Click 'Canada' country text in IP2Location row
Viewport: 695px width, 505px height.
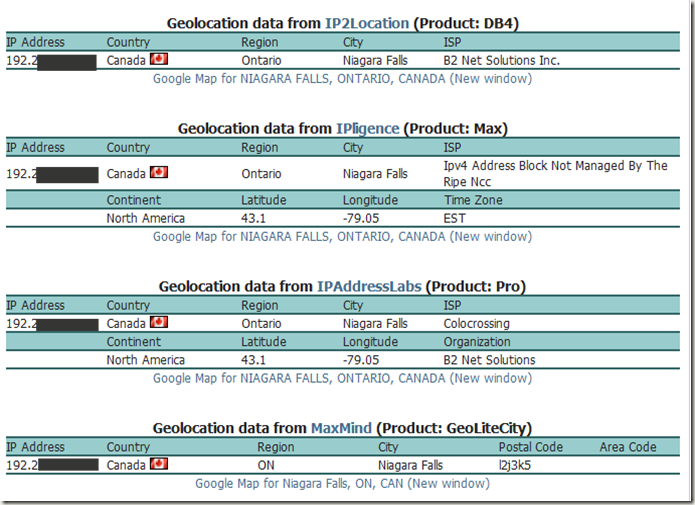click(x=126, y=60)
